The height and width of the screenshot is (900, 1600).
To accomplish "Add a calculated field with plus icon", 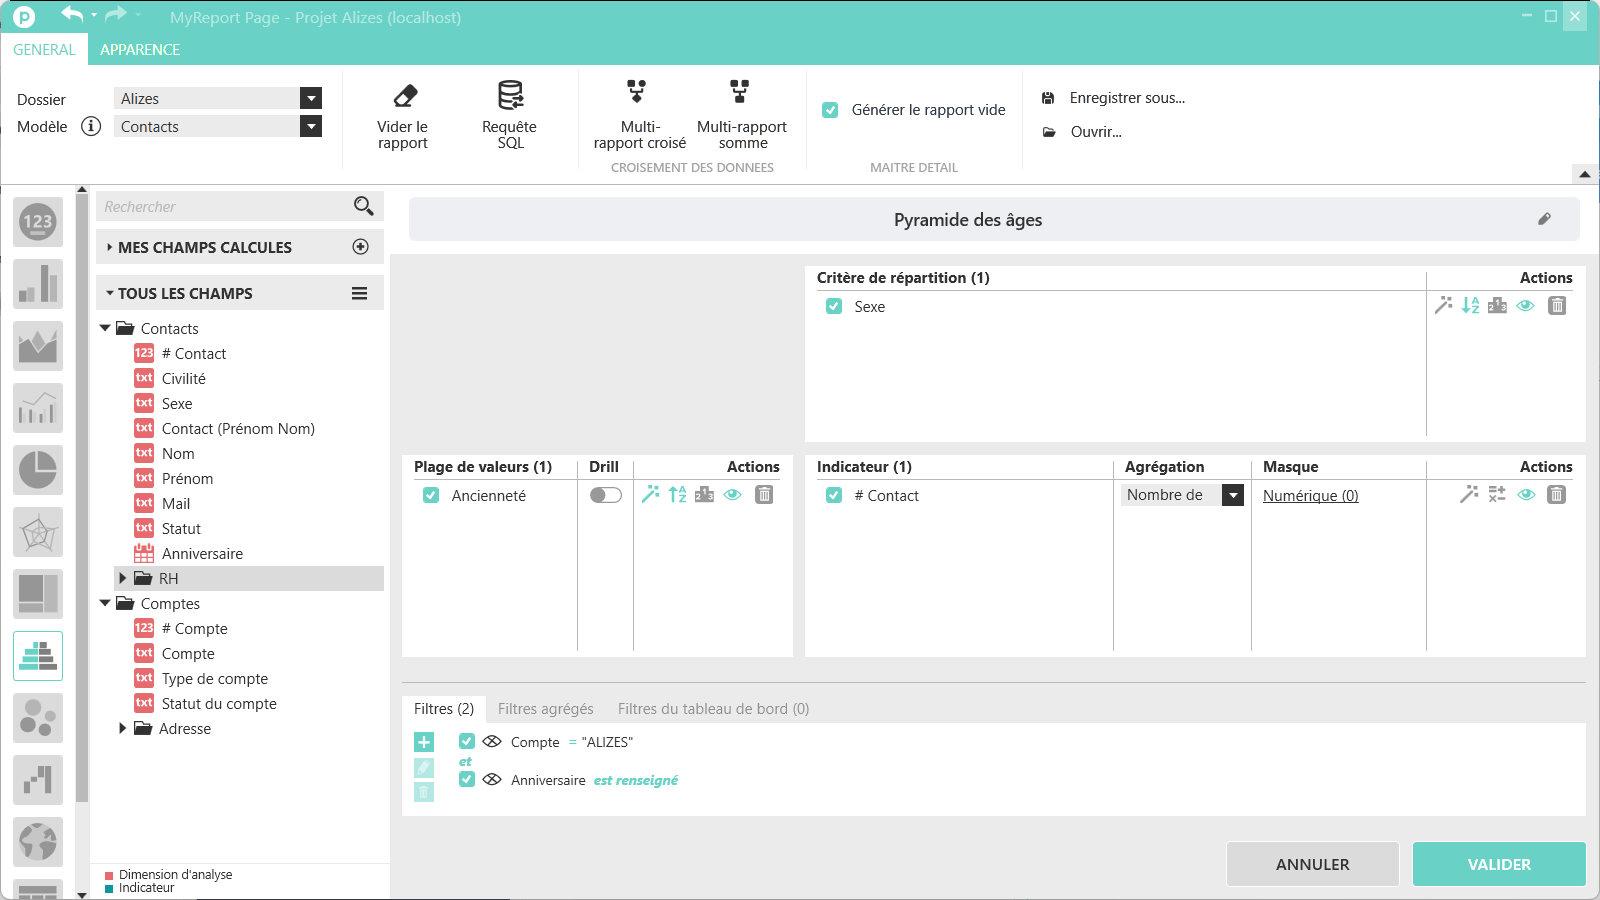I will tap(361, 247).
